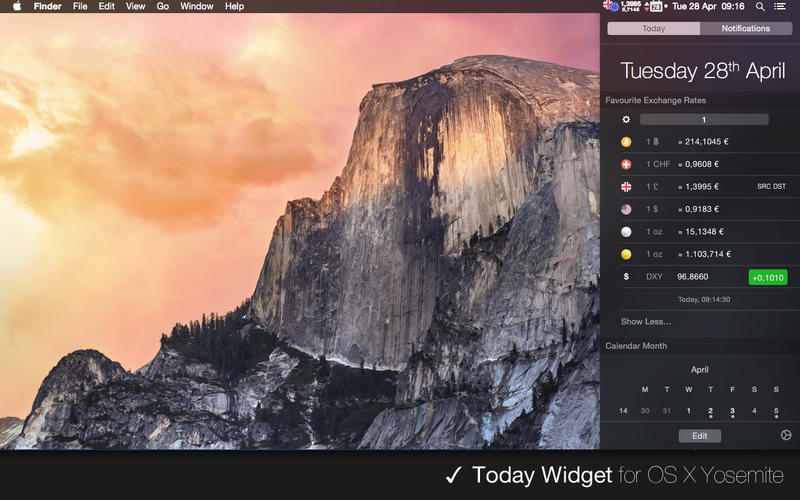The height and width of the screenshot is (500, 800).
Task: Toggle SRC DST on the pound row
Action: (771, 187)
